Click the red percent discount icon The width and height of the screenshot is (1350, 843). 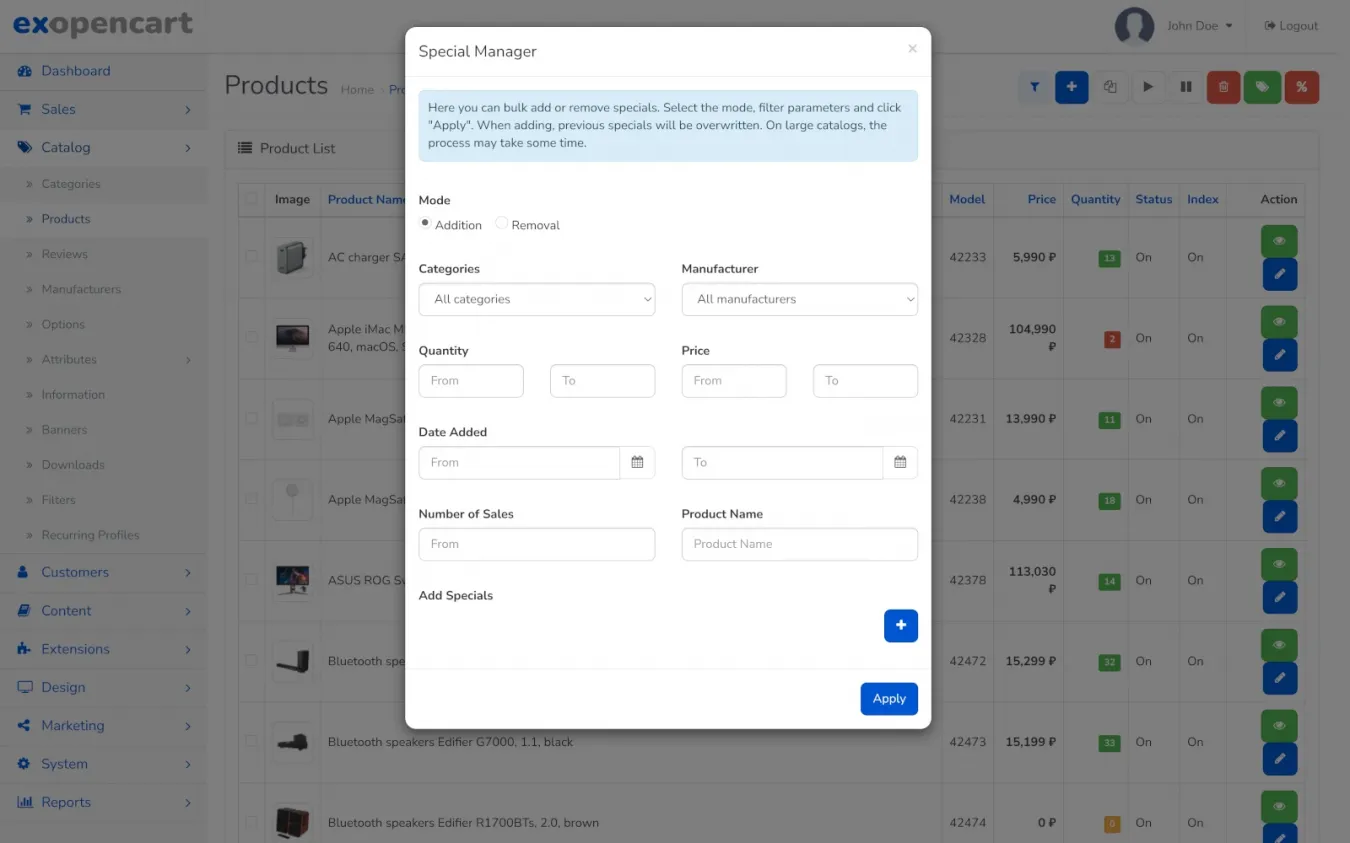[1301, 87]
